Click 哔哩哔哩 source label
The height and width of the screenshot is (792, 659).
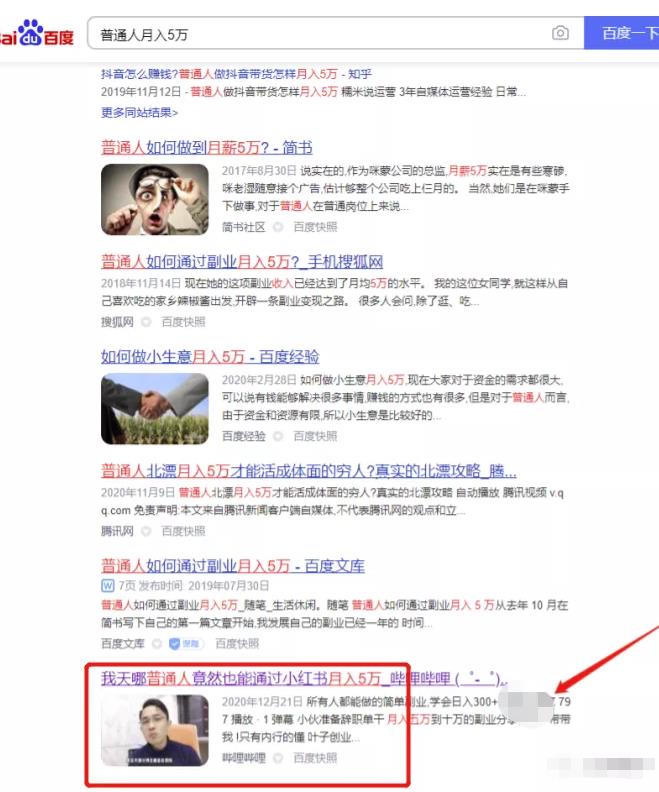point(244,758)
